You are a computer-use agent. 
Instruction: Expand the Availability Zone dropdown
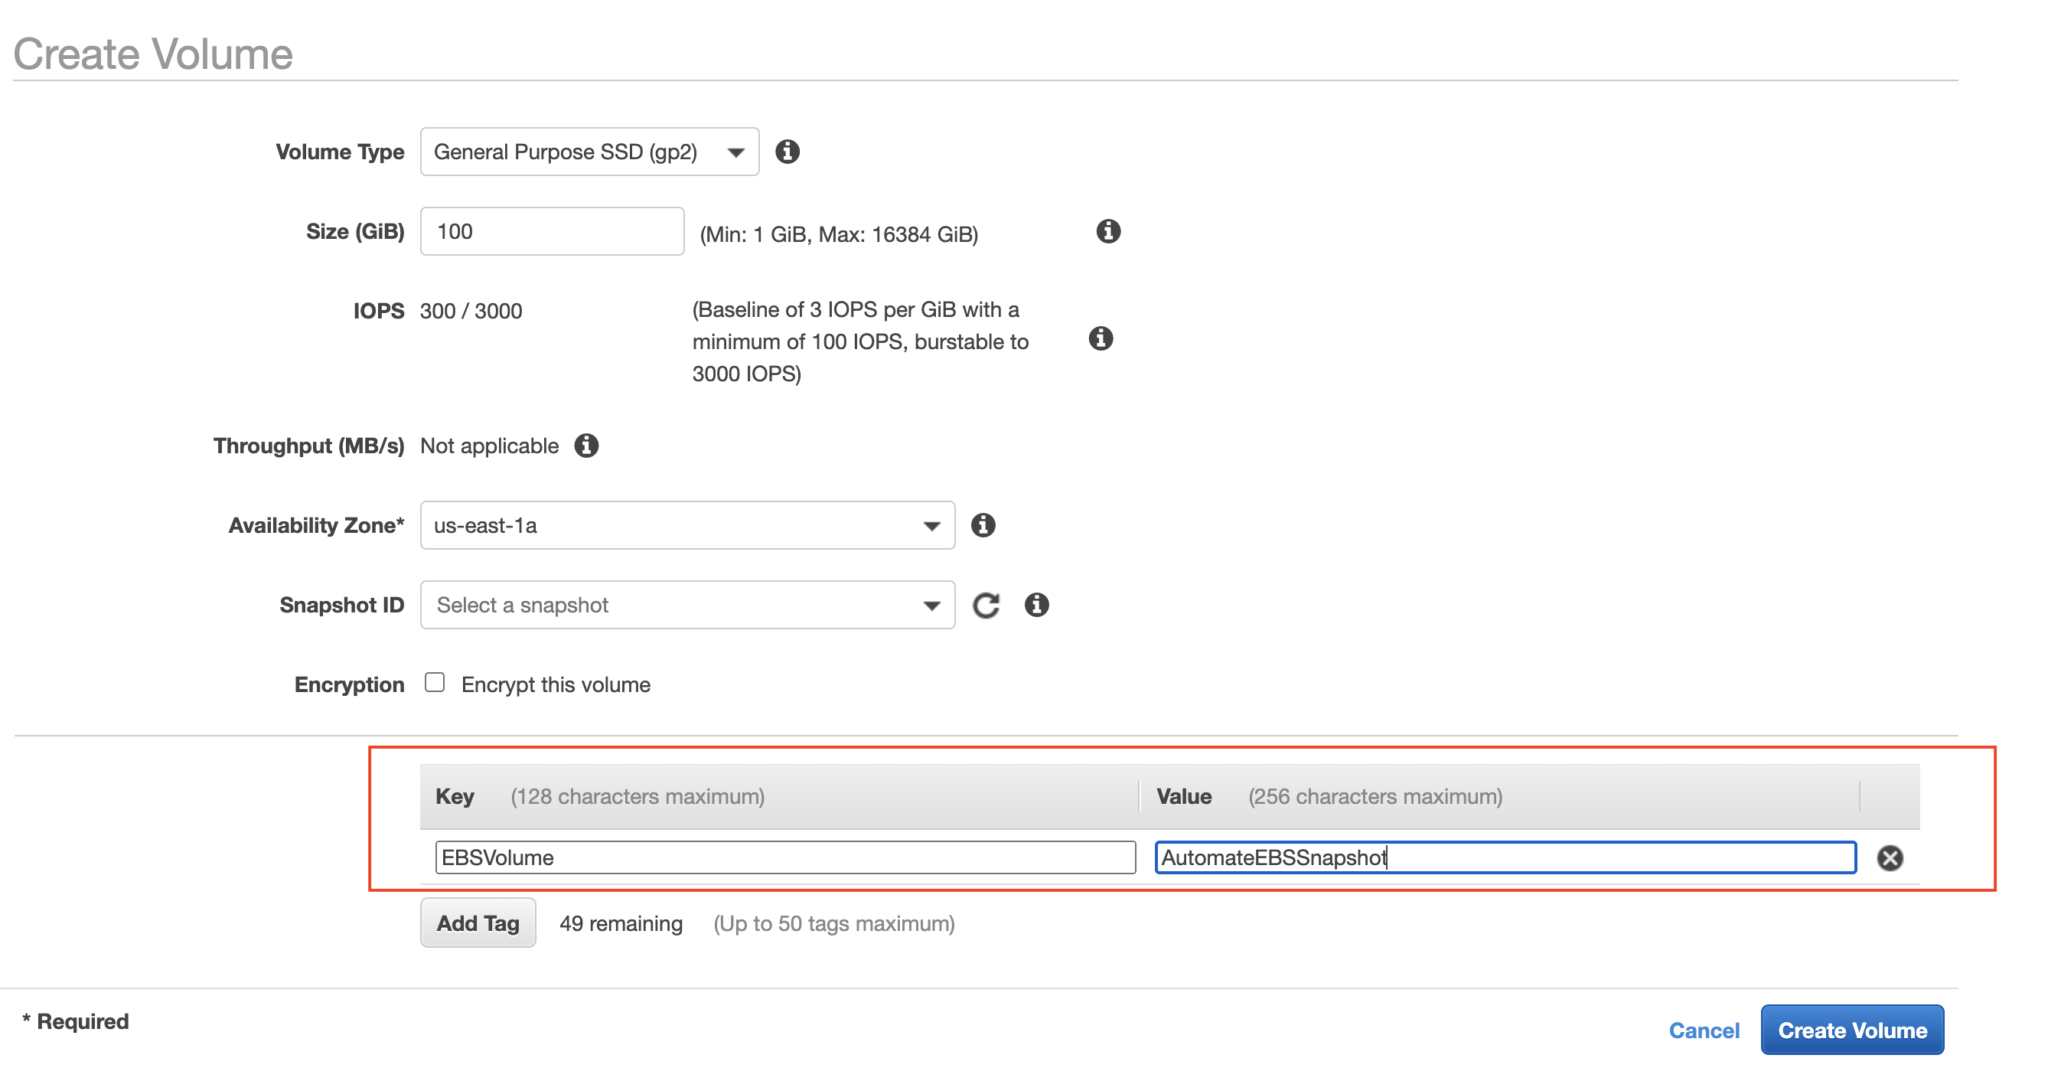coord(931,525)
